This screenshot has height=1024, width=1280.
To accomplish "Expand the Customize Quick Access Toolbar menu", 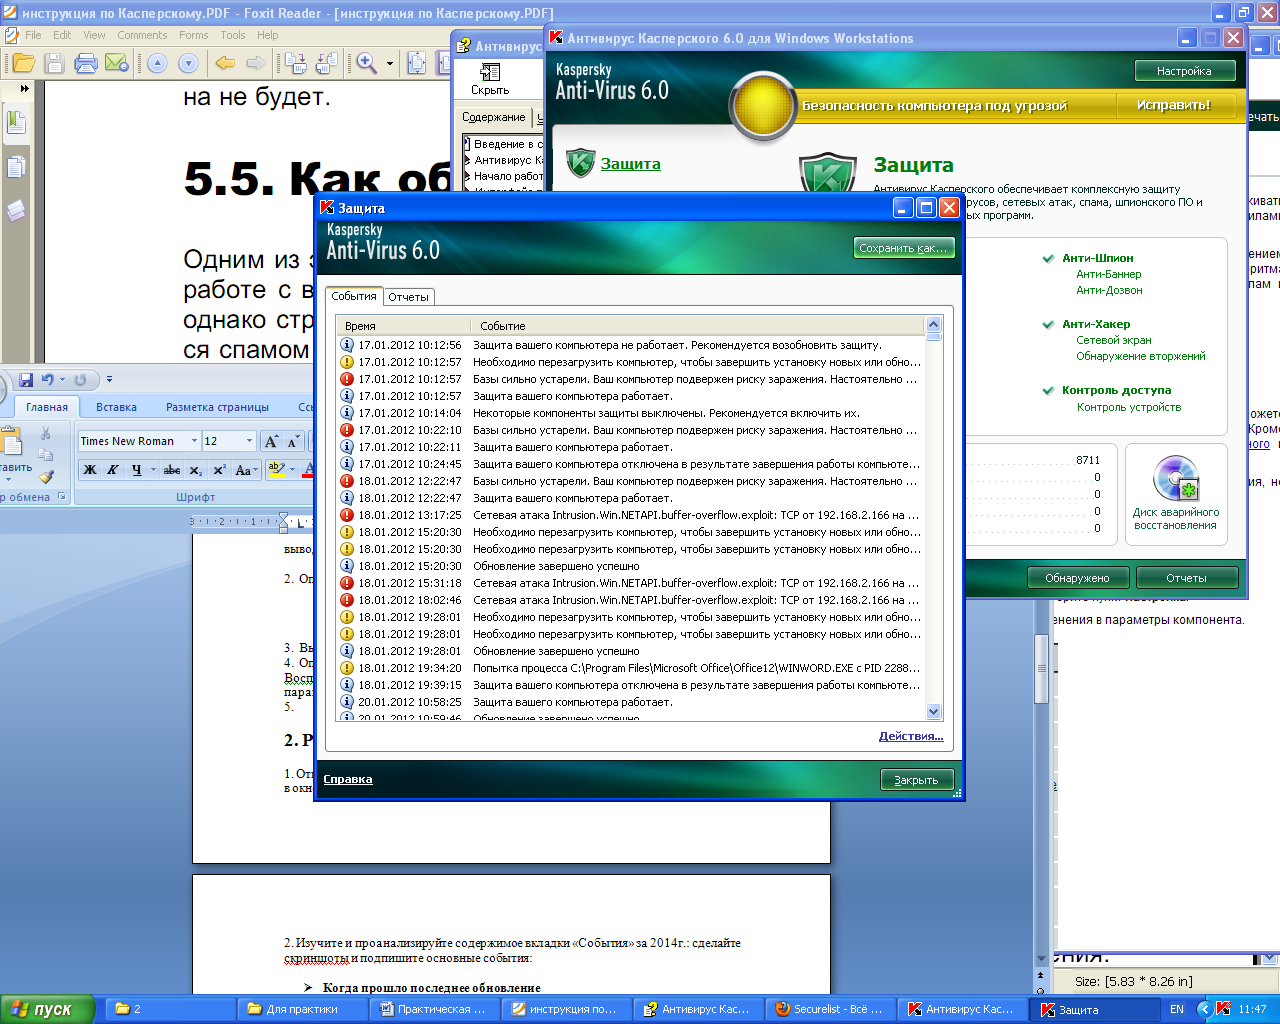I will 109,380.
